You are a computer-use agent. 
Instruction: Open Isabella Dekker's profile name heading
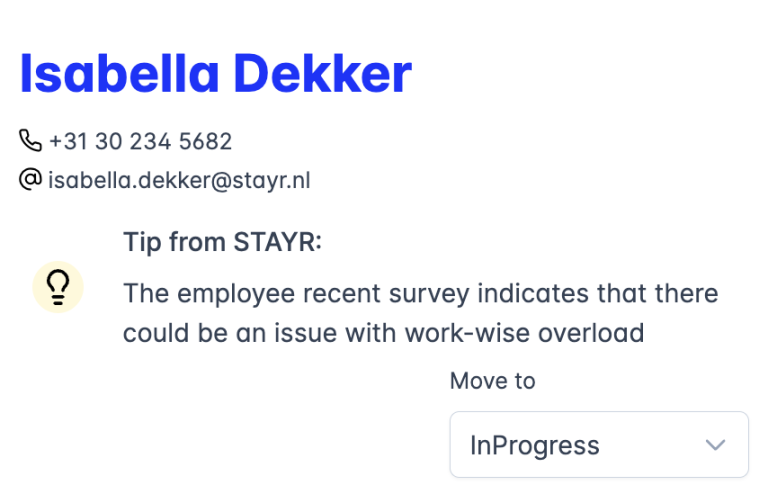pos(216,74)
